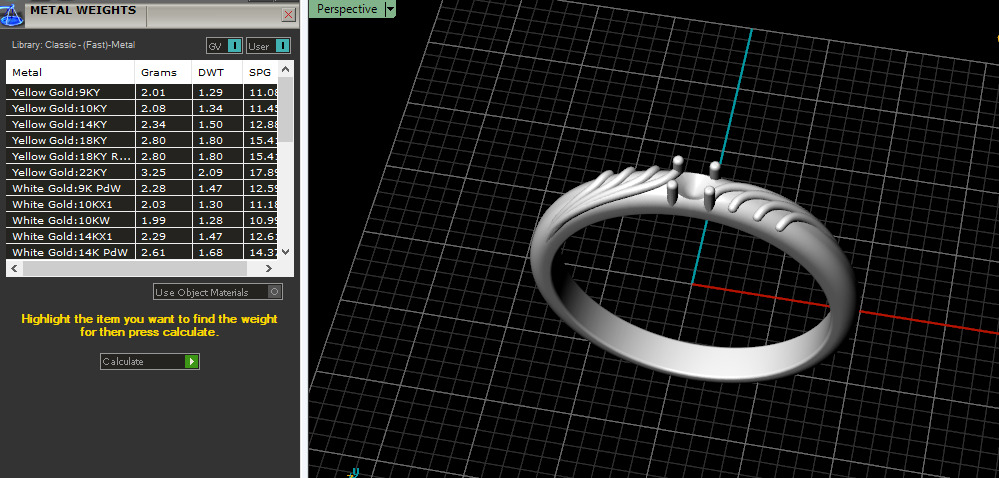Image resolution: width=999 pixels, height=478 pixels.
Task: Click the 2.09 DWT value for 22KY
Action: (210, 172)
